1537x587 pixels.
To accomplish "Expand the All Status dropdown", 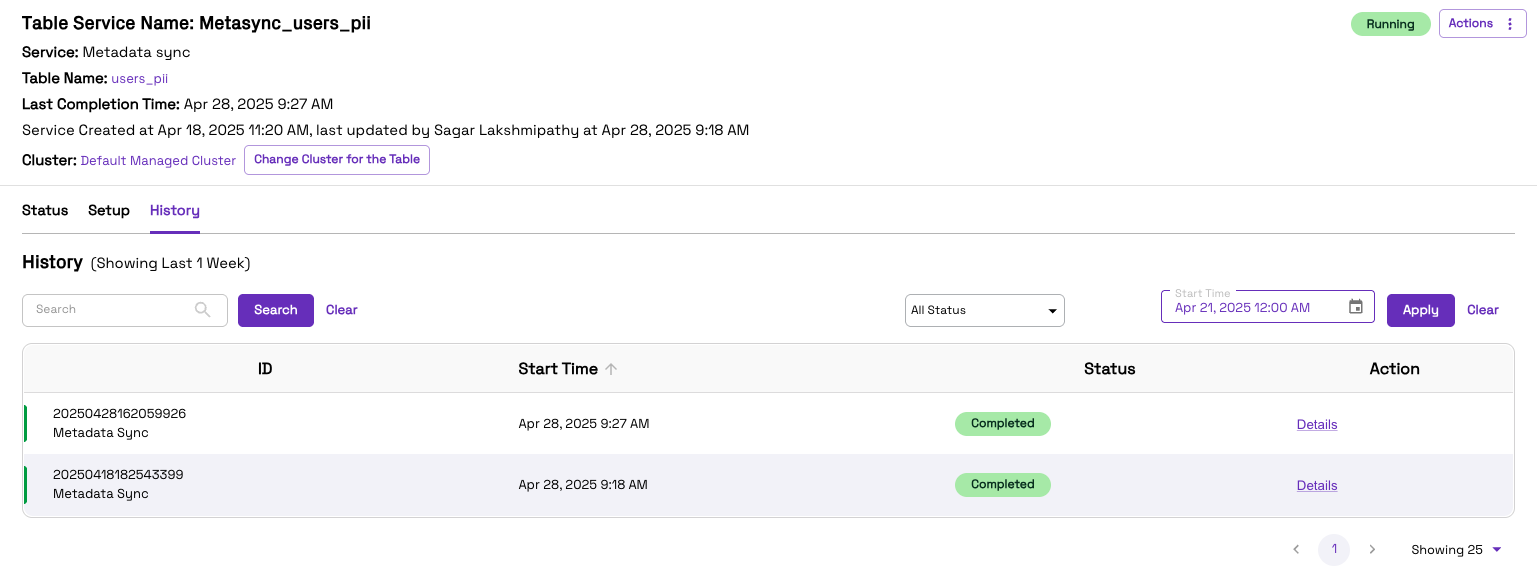I will pyautogui.click(x=985, y=311).
